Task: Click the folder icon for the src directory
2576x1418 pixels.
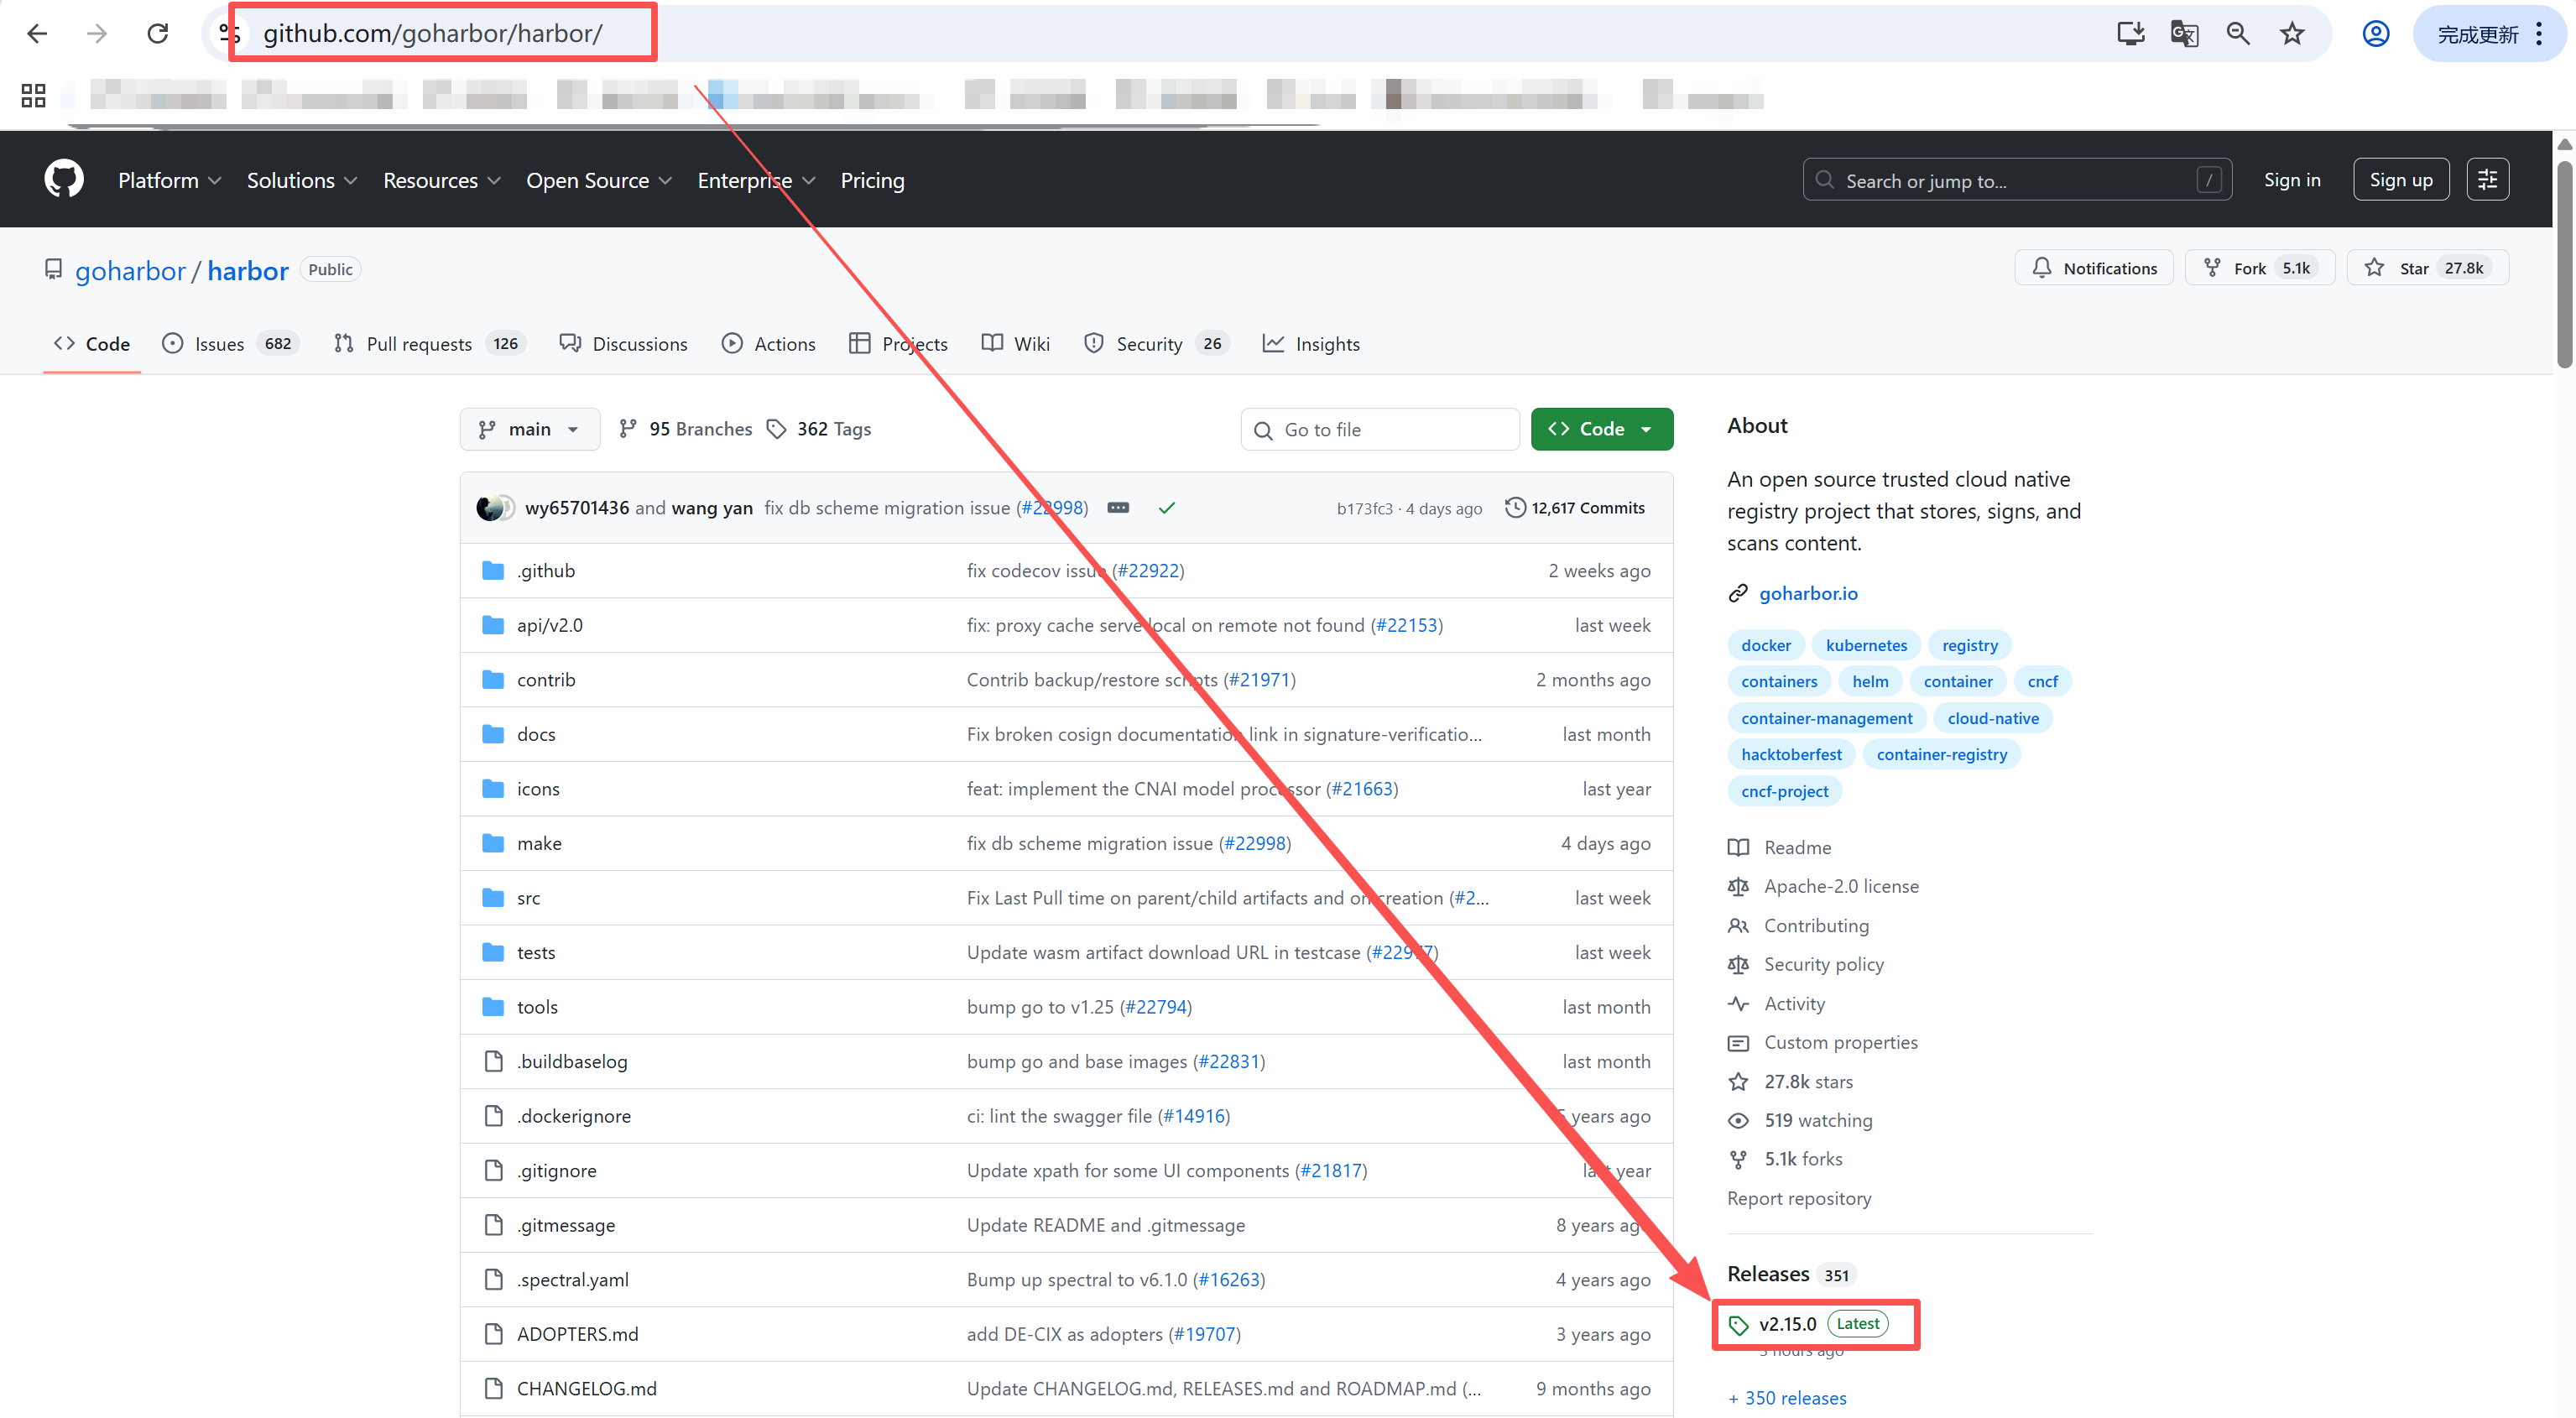Action: click(x=493, y=898)
